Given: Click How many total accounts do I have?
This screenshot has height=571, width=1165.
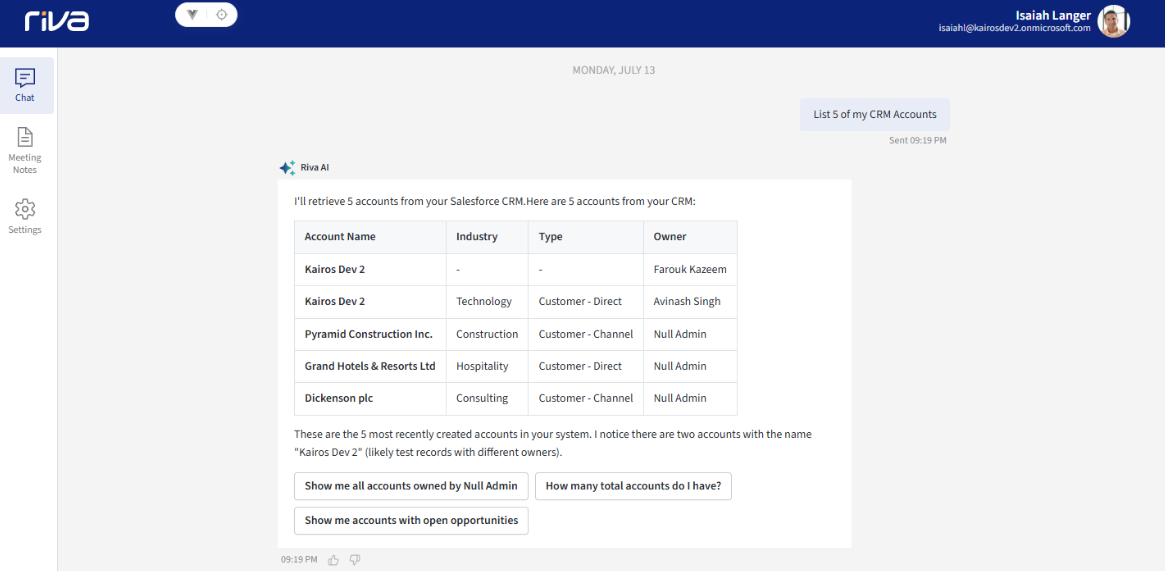Looking at the screenshot, I should [x=633, y=486].
